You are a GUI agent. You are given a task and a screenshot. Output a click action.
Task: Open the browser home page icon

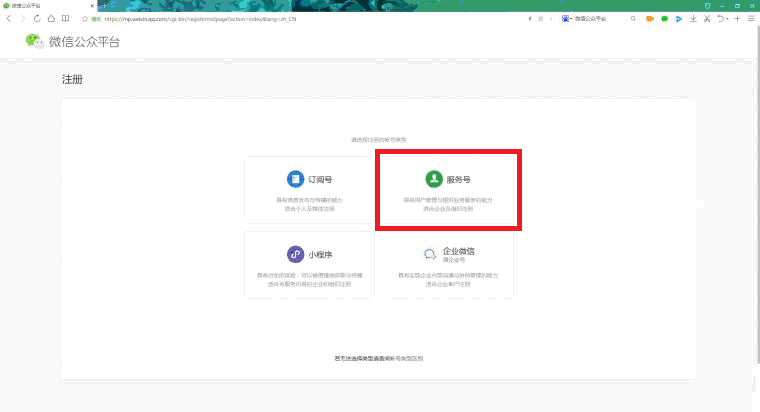51,18
